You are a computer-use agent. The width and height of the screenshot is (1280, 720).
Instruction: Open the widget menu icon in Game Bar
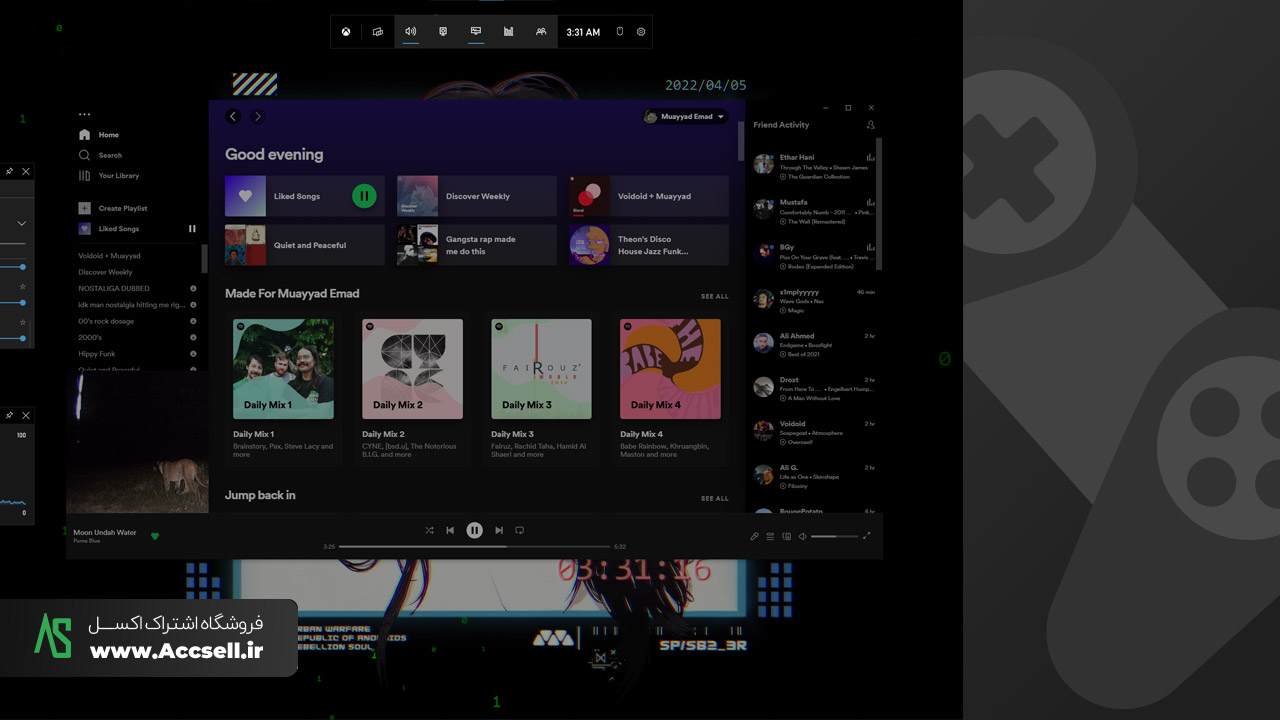click(x=378, y=32)
